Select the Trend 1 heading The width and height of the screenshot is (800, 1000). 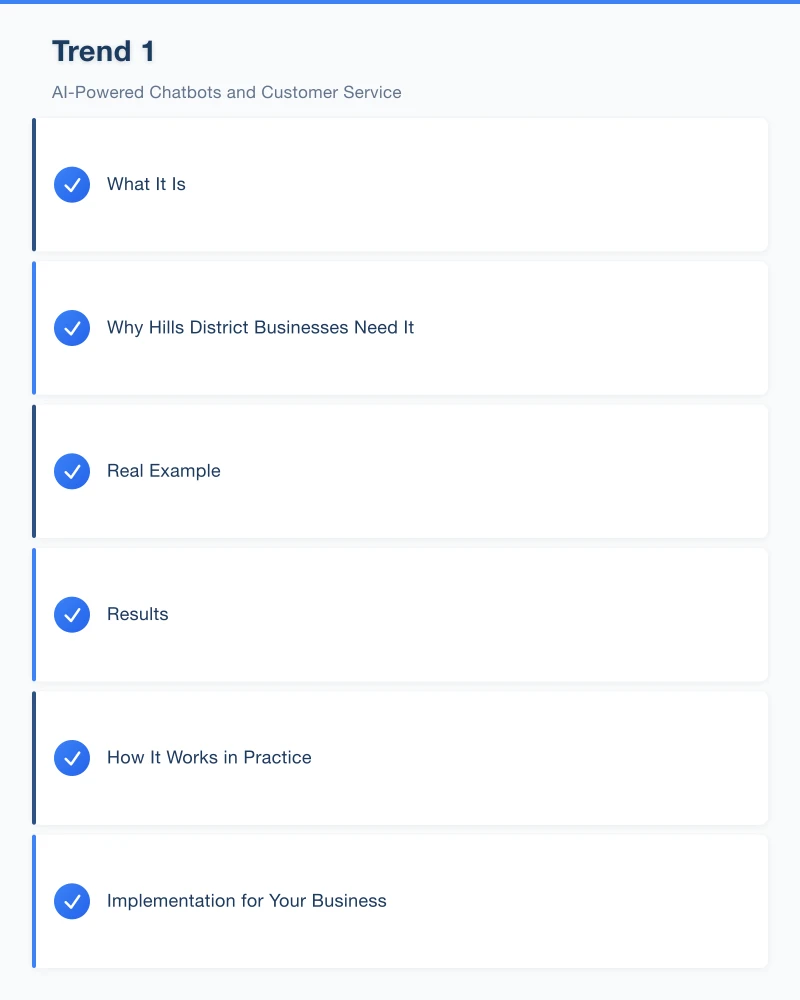(103, 51)
